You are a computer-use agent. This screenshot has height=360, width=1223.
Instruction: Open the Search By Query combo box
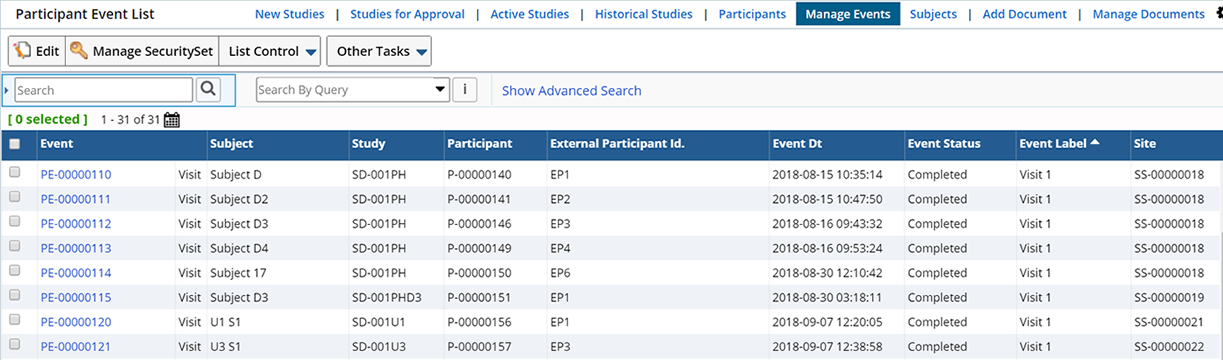coord(353,89)
